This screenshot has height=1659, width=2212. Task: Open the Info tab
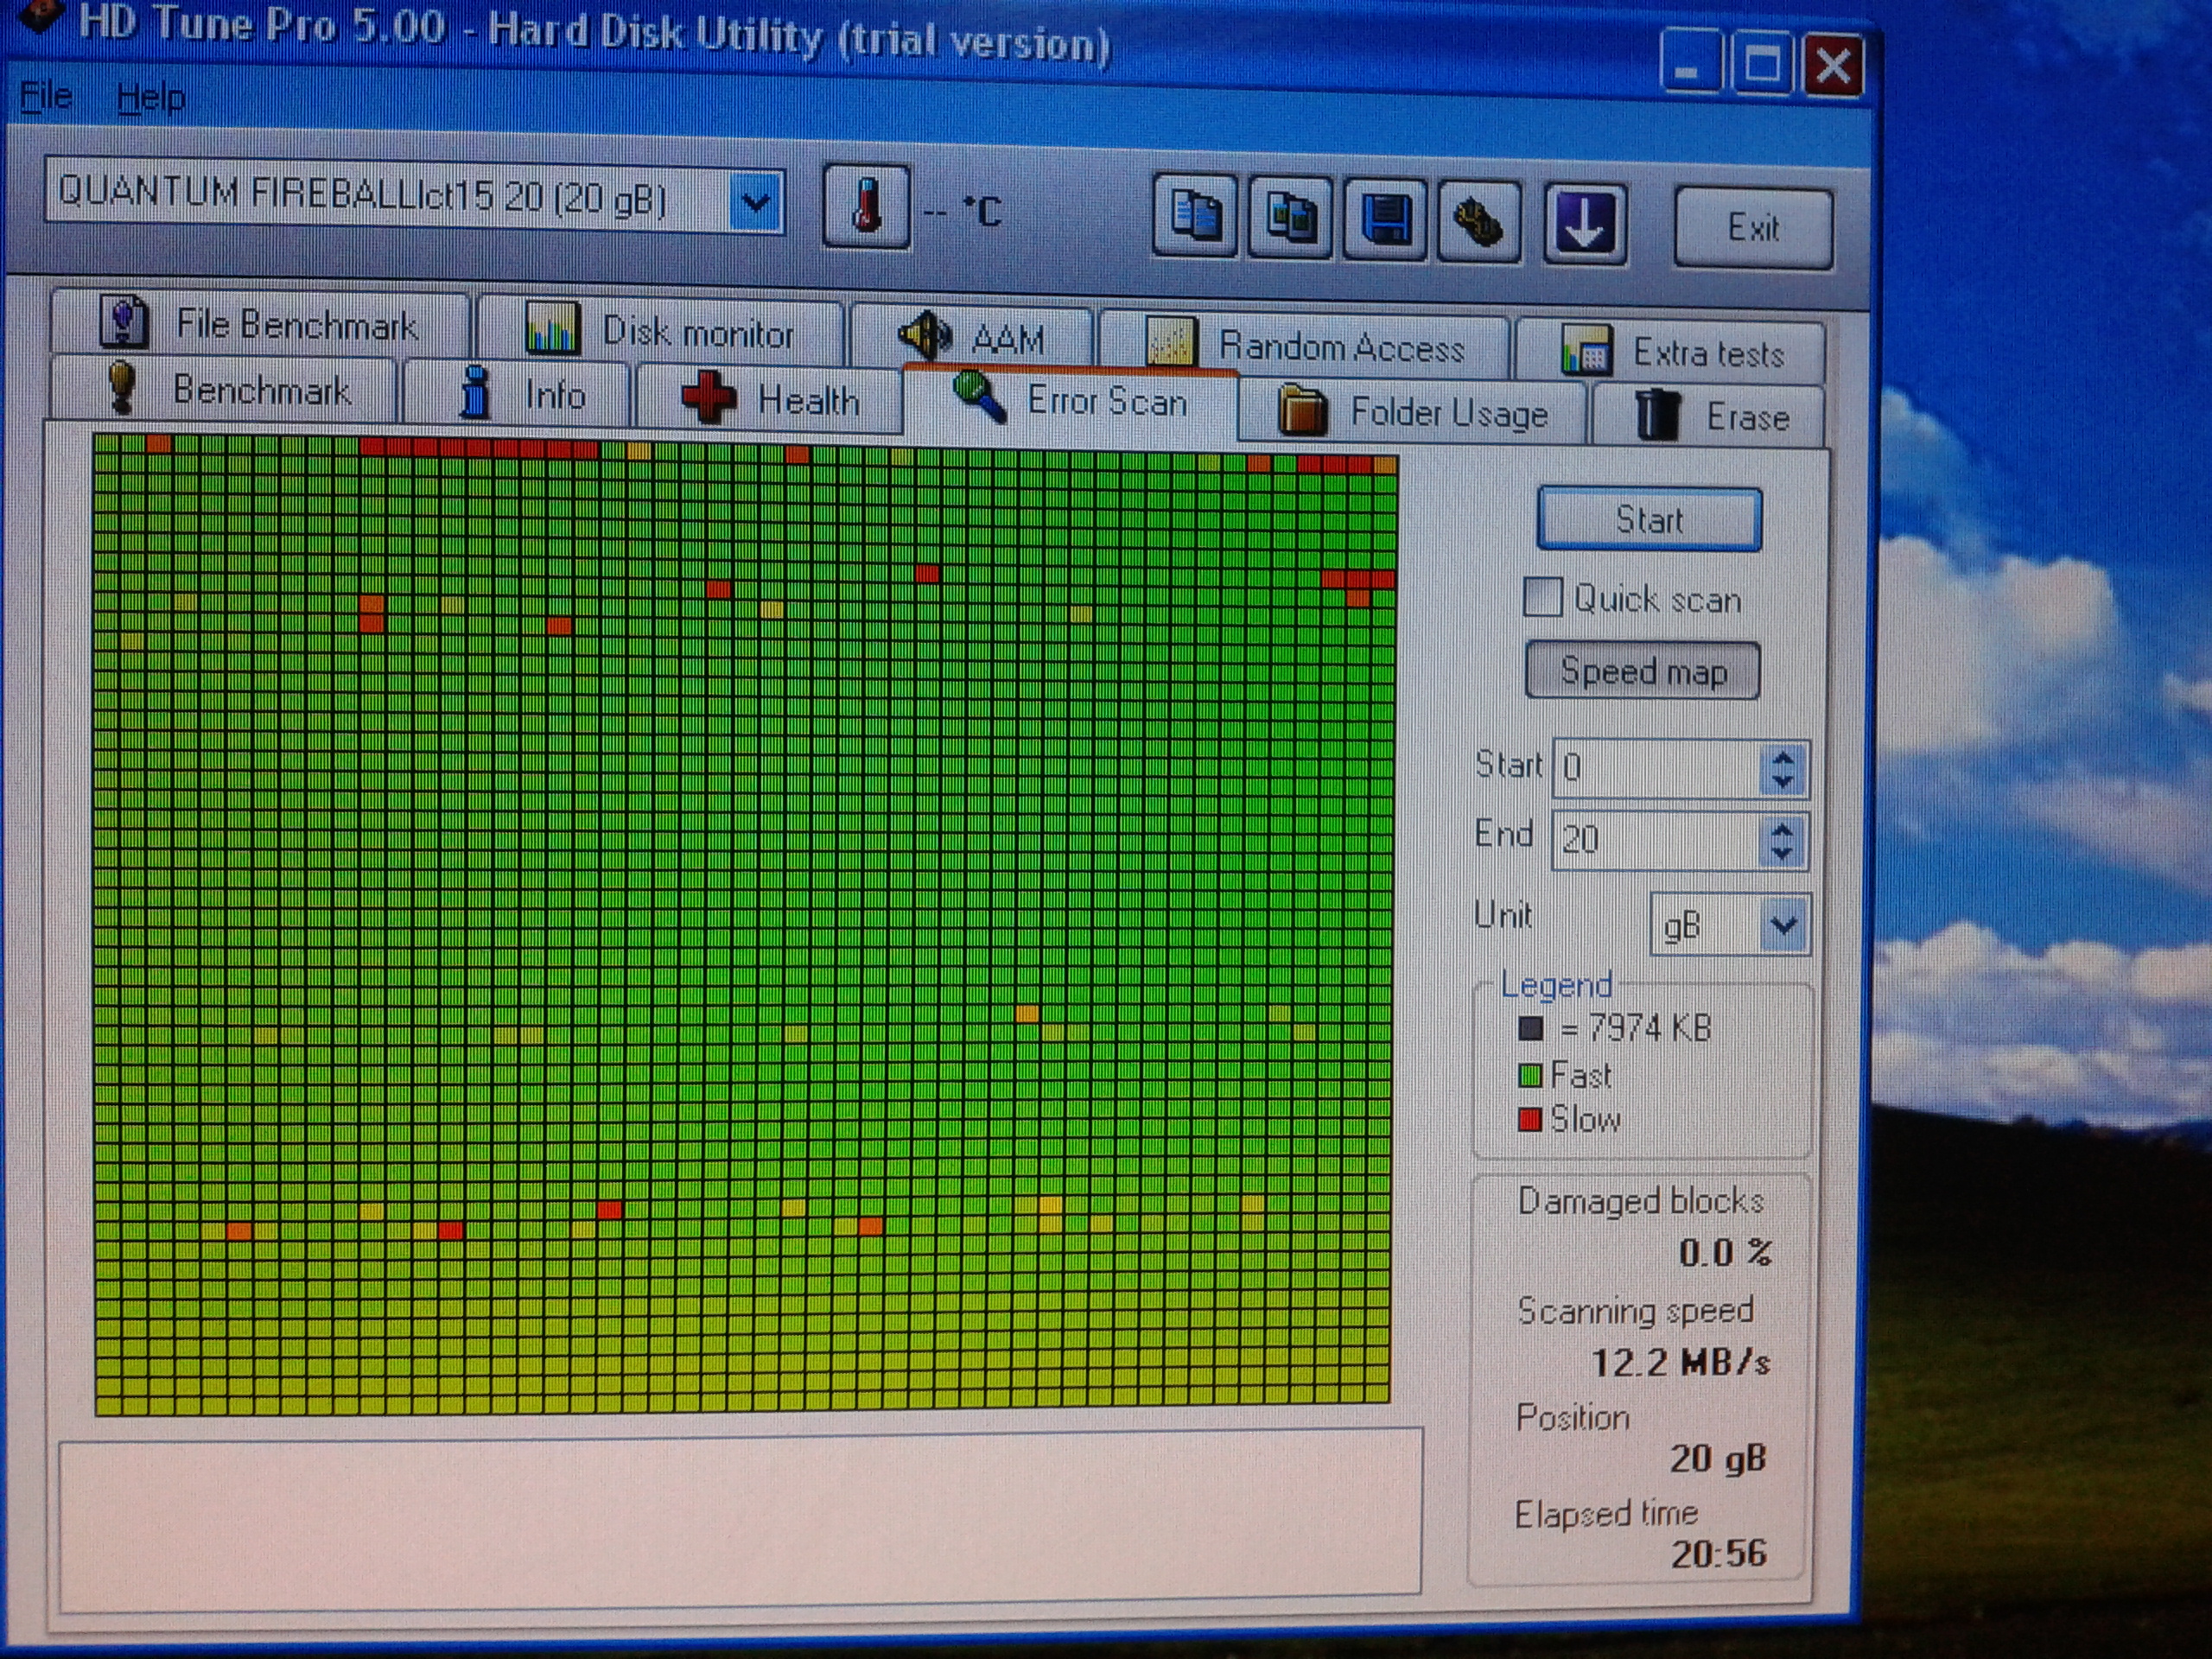pyautogui.click(x=517, y=393)
